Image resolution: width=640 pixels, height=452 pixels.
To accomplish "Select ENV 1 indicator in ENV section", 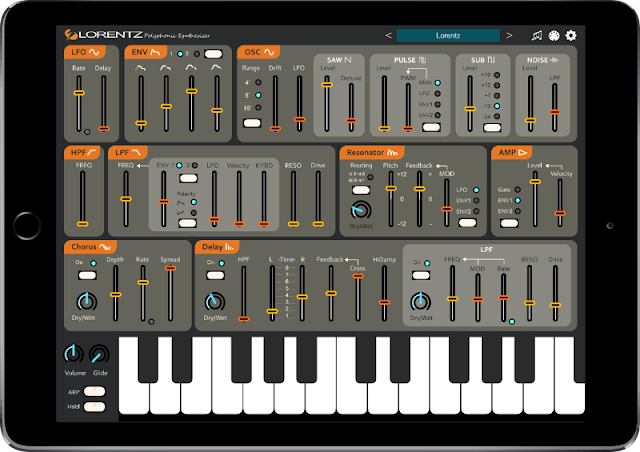I will pyautogui.click(x=180, y=54).
